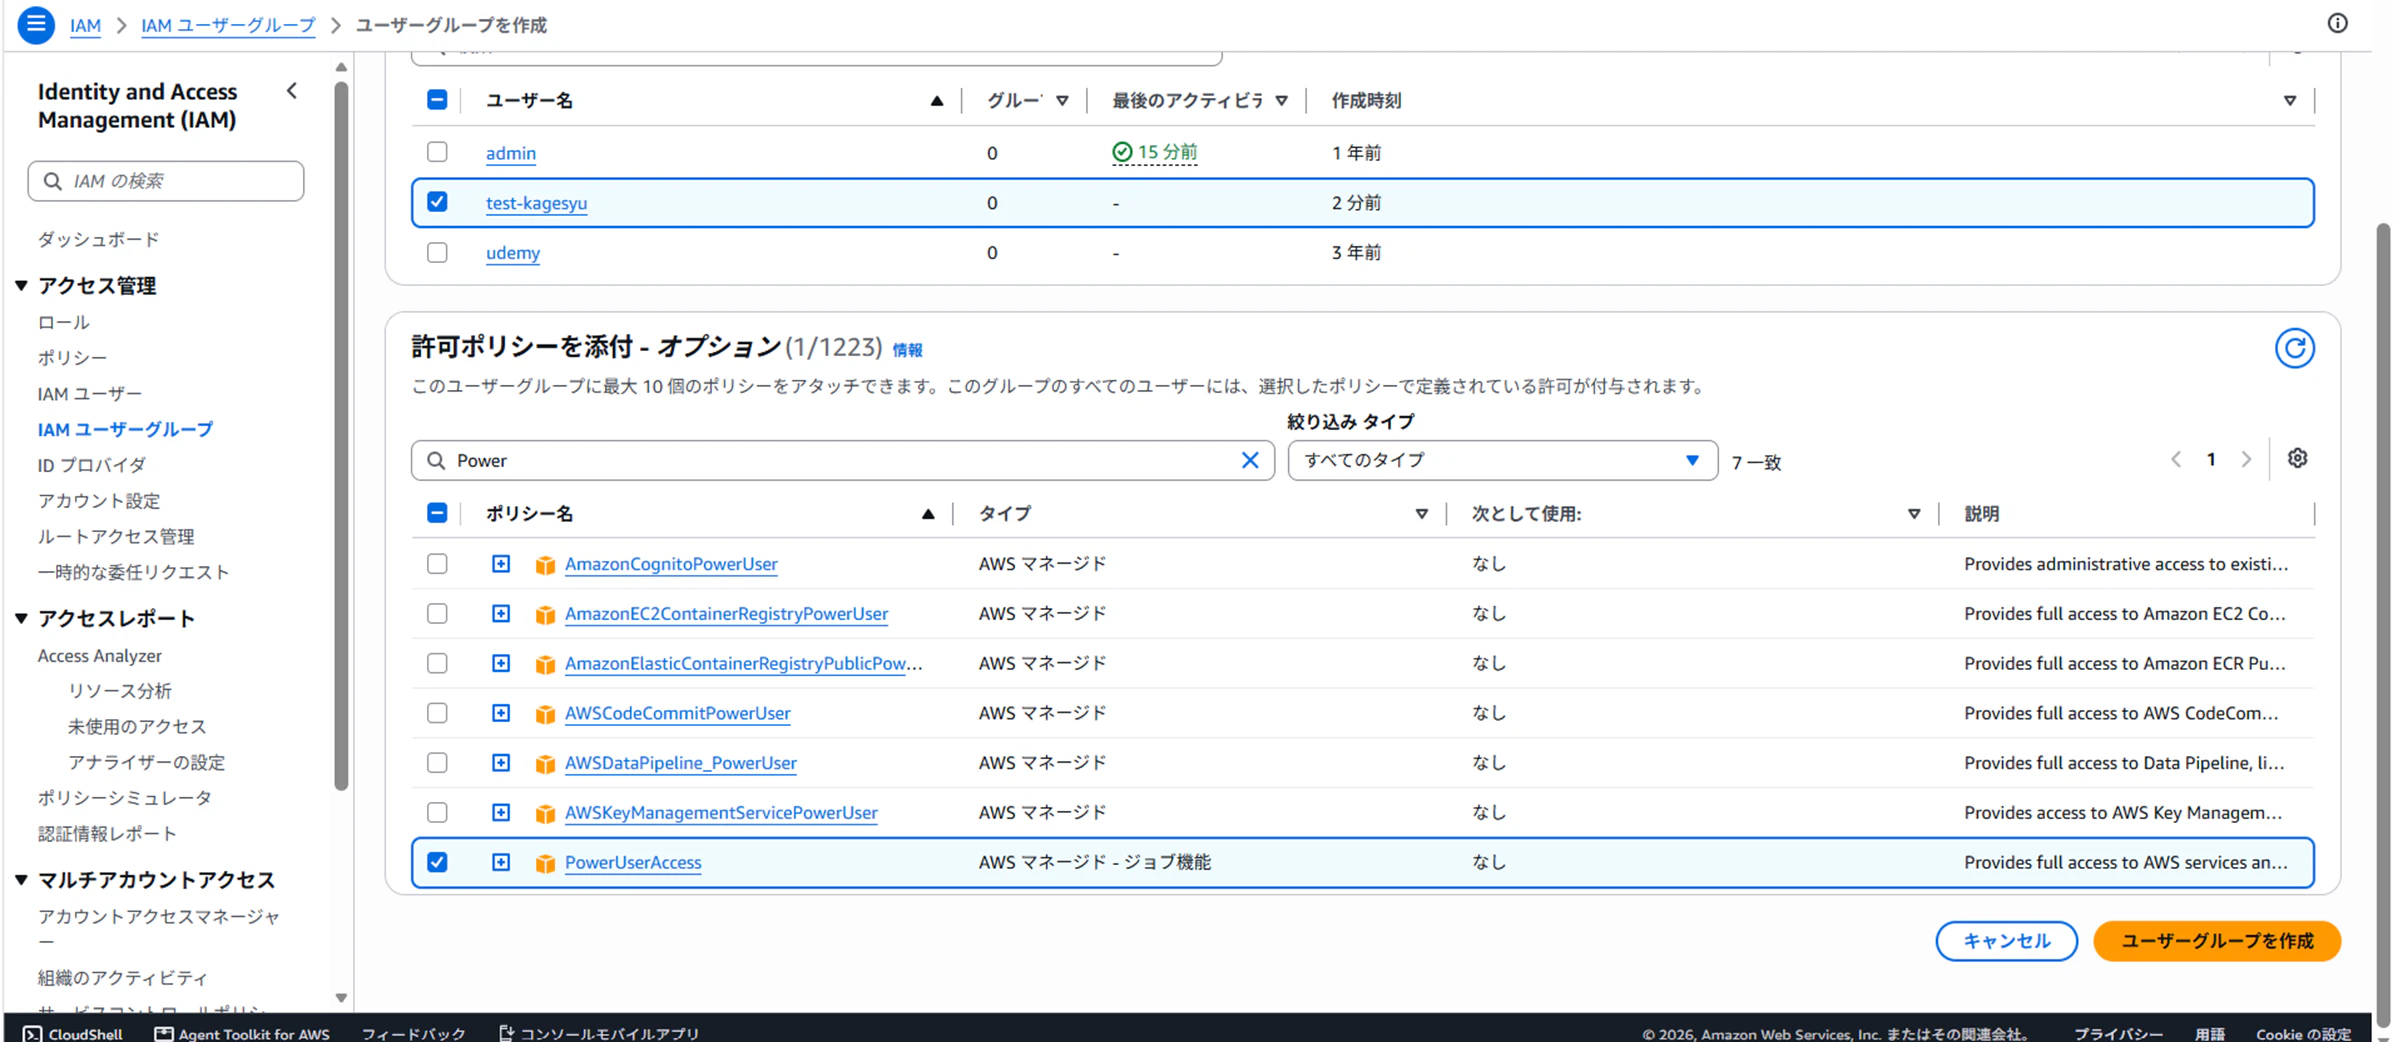
Task: Check the AWSDataPipeline_PowerUser checkbox
Action: point(437,763)
